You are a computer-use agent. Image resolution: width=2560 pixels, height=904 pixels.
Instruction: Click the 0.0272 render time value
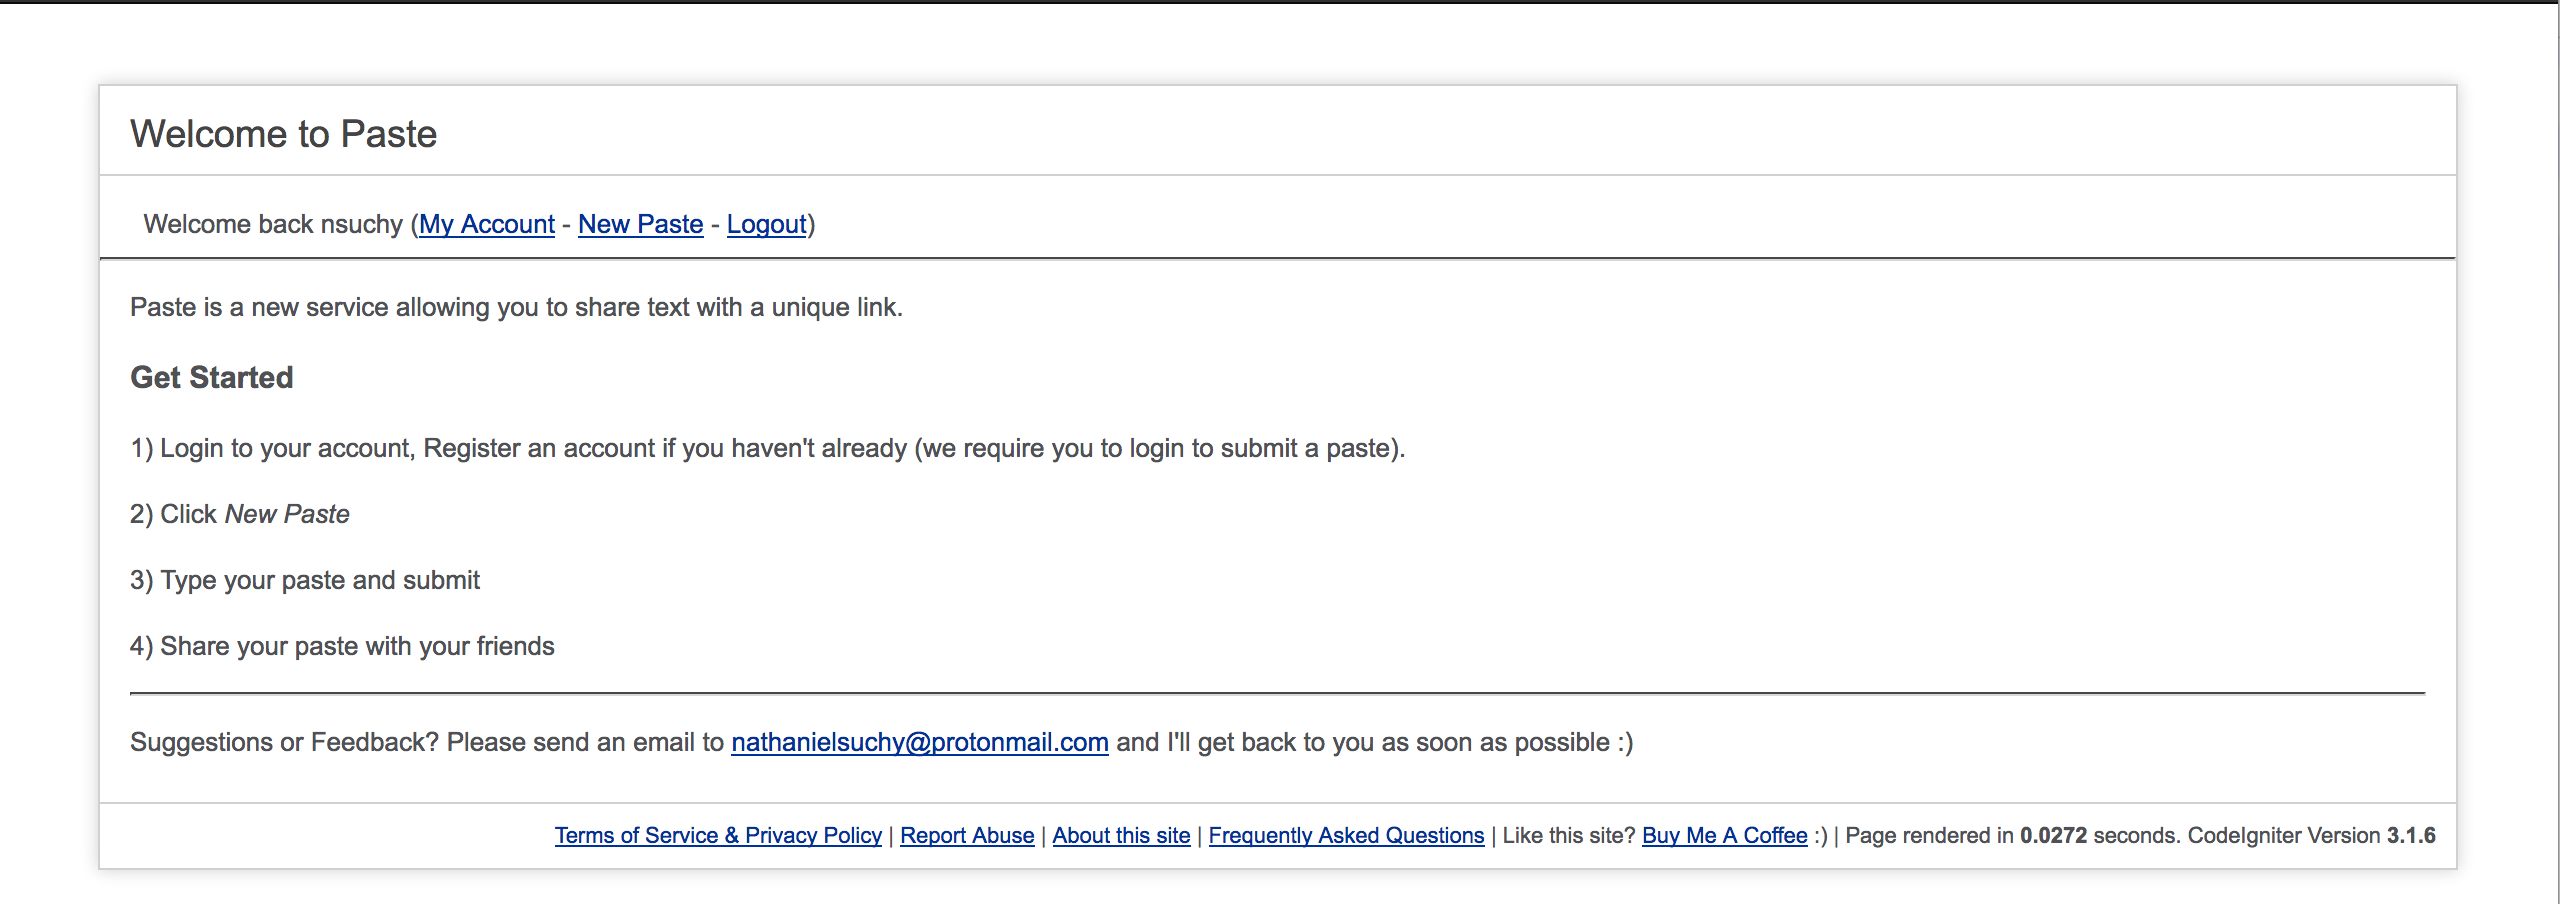(2053, 835)
